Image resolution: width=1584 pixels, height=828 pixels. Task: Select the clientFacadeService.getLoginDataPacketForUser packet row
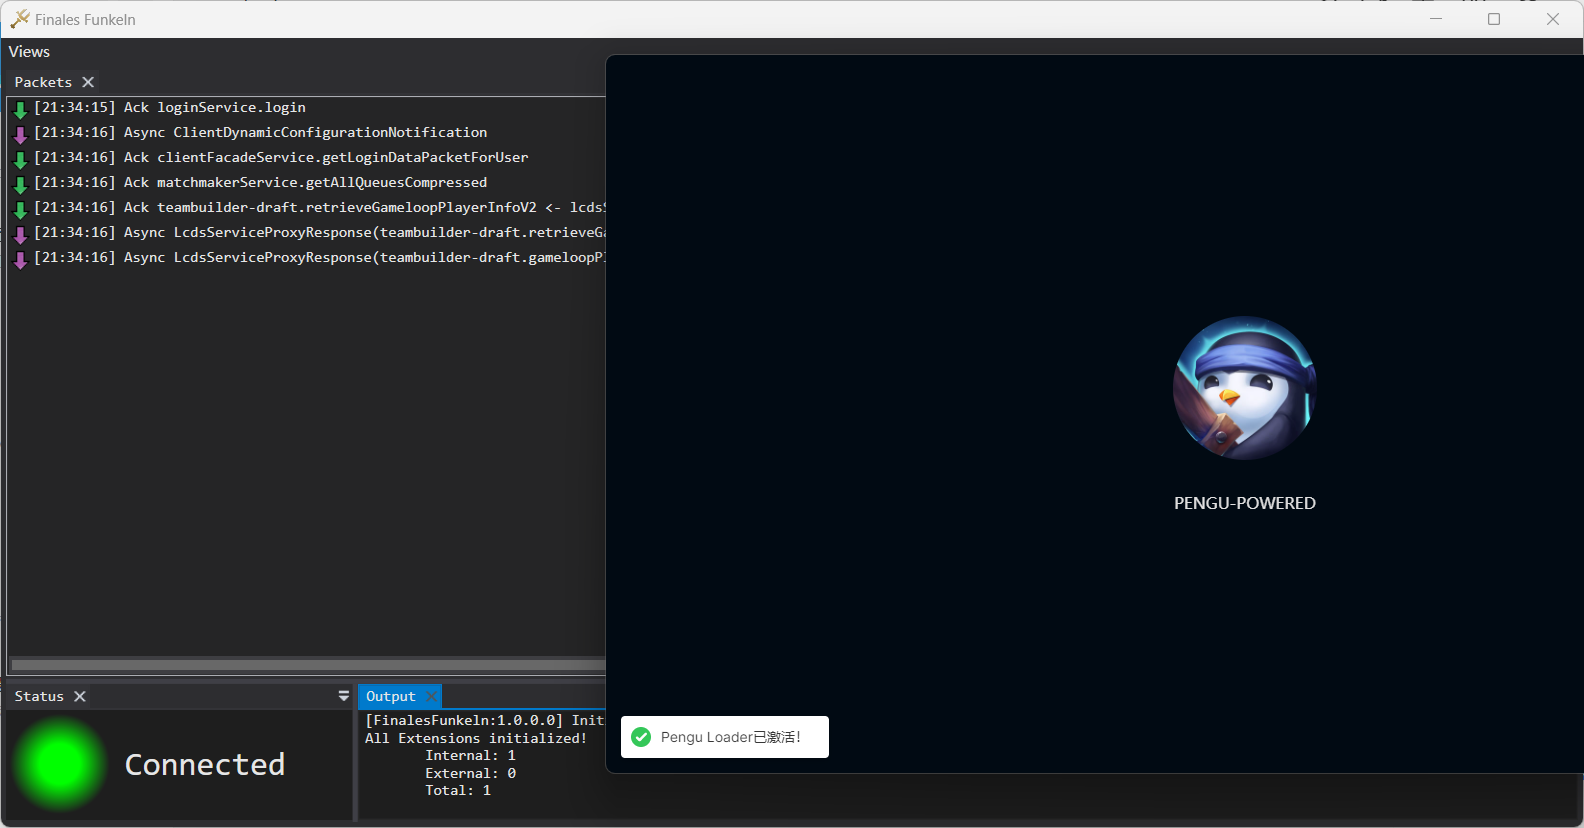(307, 158)
